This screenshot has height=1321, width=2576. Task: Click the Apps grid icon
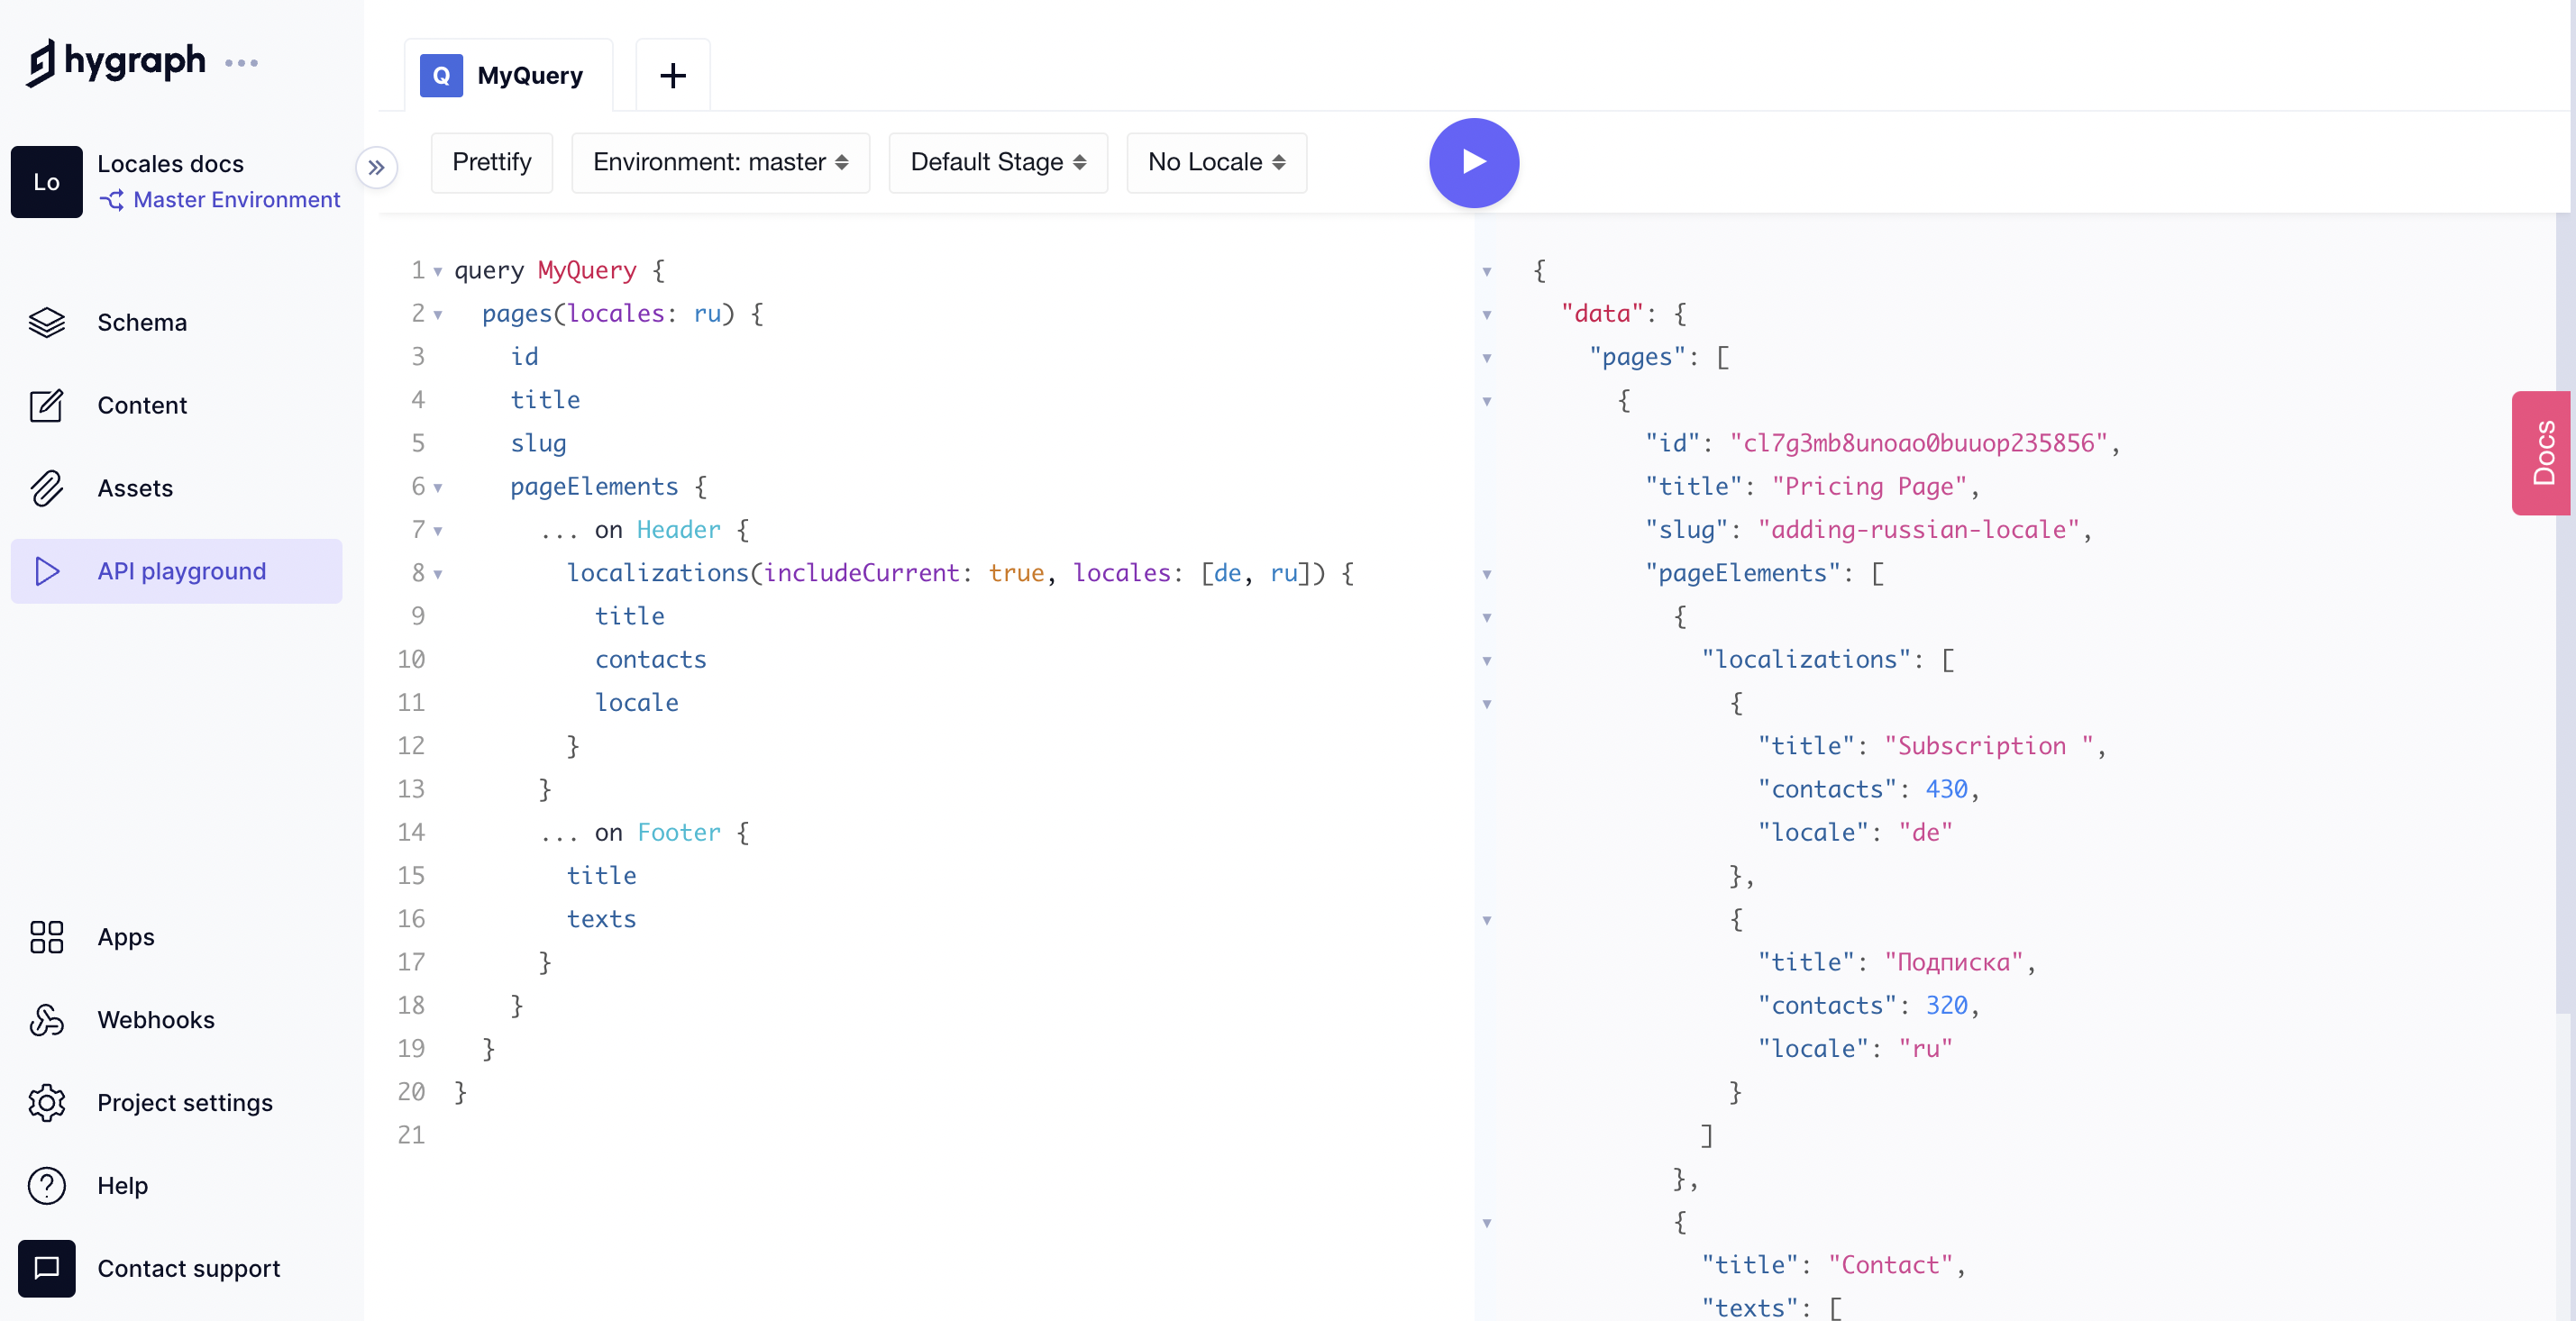click(46, 937)
